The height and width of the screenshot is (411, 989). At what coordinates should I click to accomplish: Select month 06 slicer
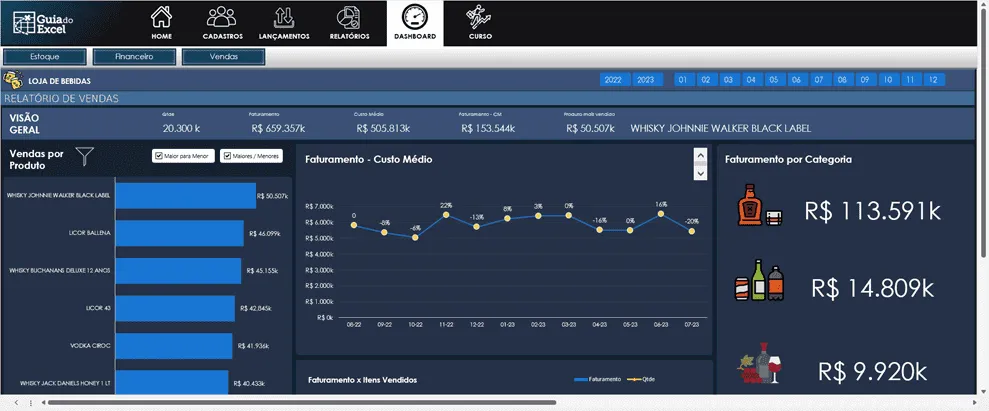click(x=797, y=80)
